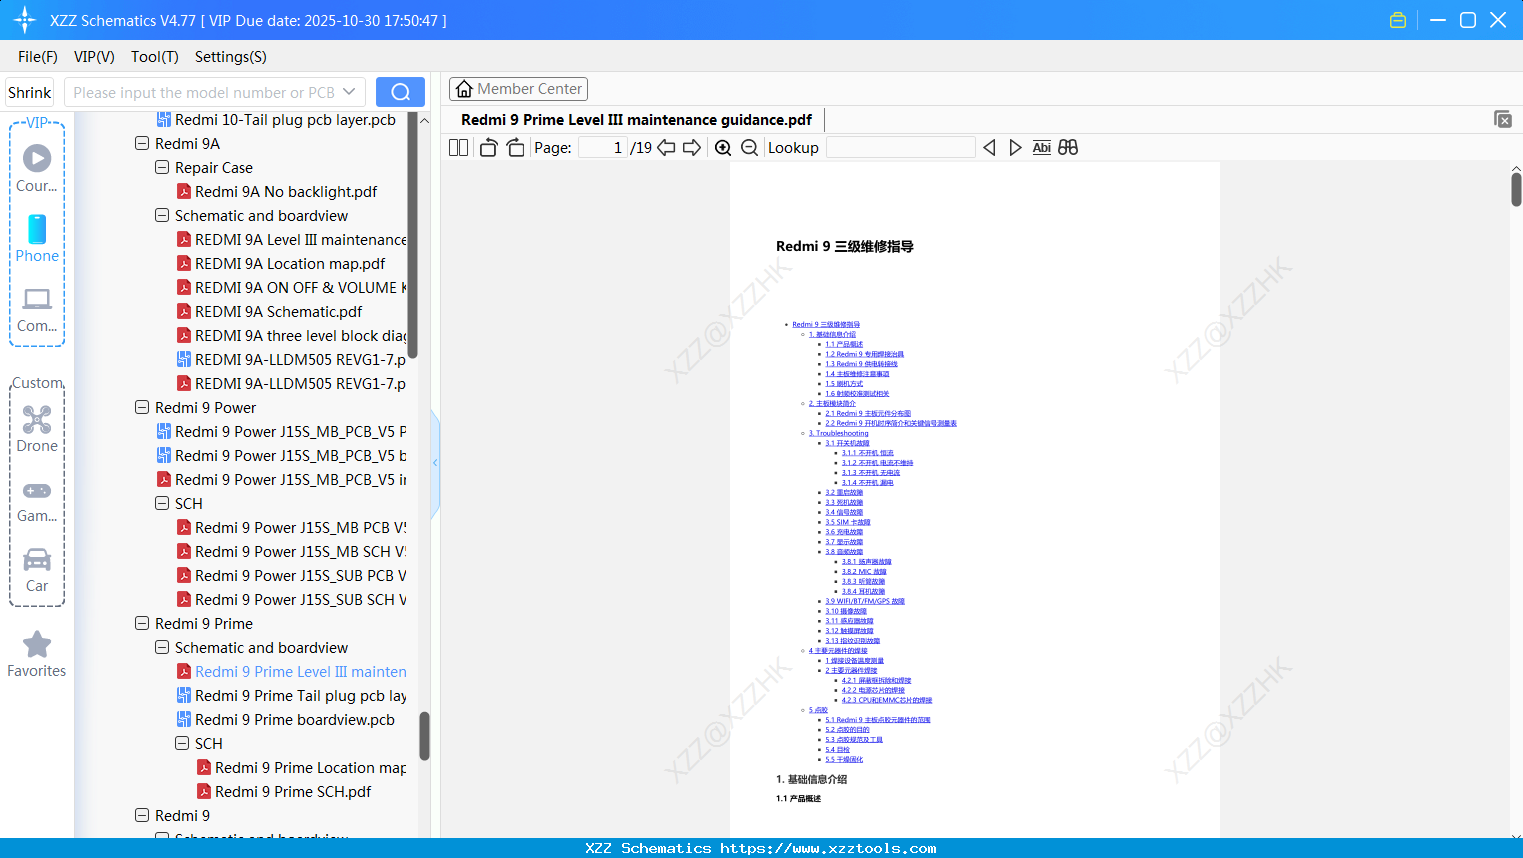Collapse SCH under Redmi 9 Power
Viewport: 1523px width, 858px height.
coord(162,504)
